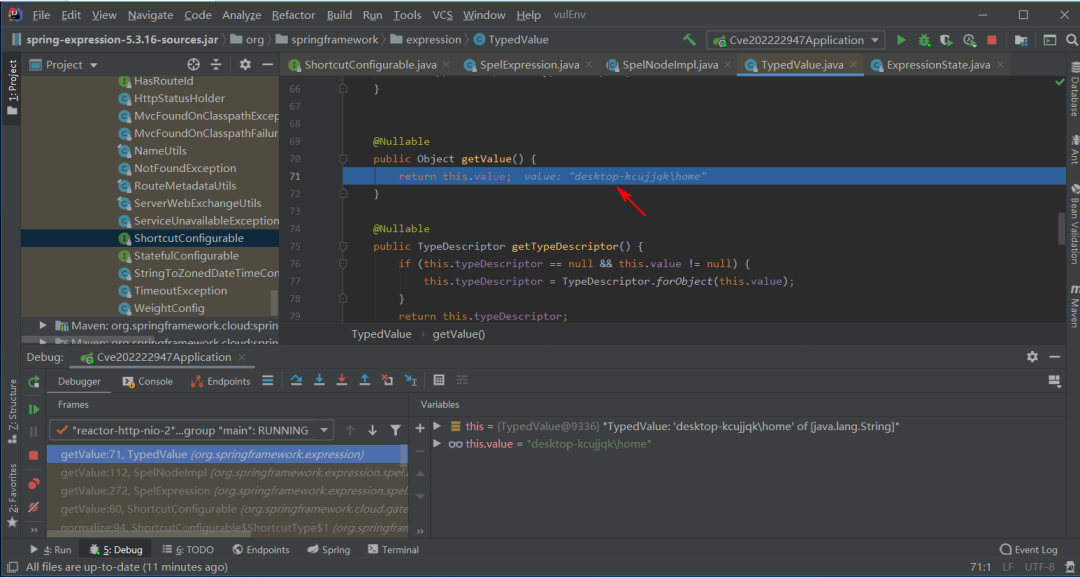Switch to the ExpressionState.java tab
Viewport: 1080px width, 577px height.
938,65
